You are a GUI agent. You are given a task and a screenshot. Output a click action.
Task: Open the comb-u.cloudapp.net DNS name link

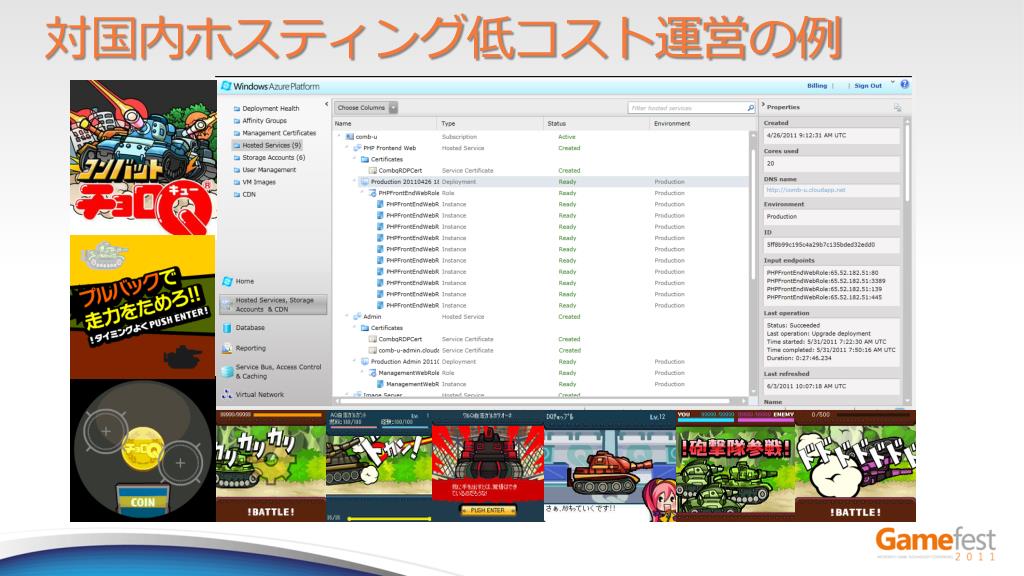point(806,190)
